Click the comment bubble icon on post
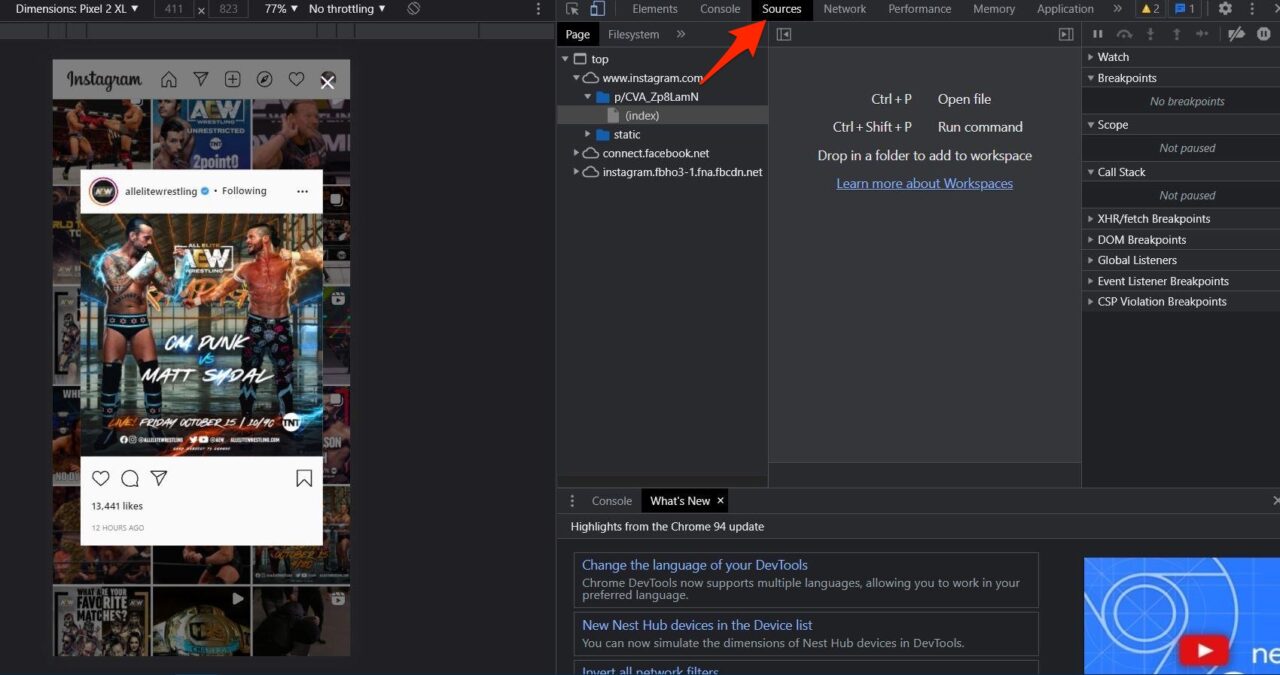Screen dimensions: 1280x675 pyautogui.click(x=130, y=478)
